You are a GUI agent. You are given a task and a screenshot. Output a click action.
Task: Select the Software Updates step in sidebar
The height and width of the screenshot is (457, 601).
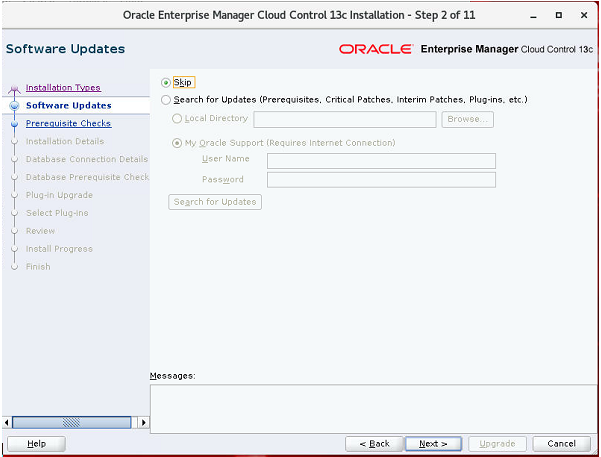tap(68, 106)
